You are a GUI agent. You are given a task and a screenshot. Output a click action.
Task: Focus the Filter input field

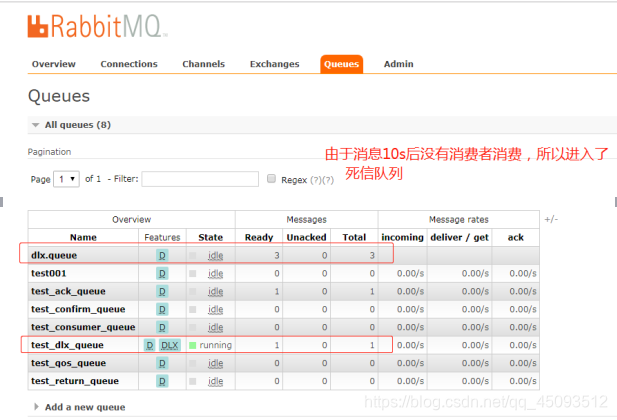[200, 179]
